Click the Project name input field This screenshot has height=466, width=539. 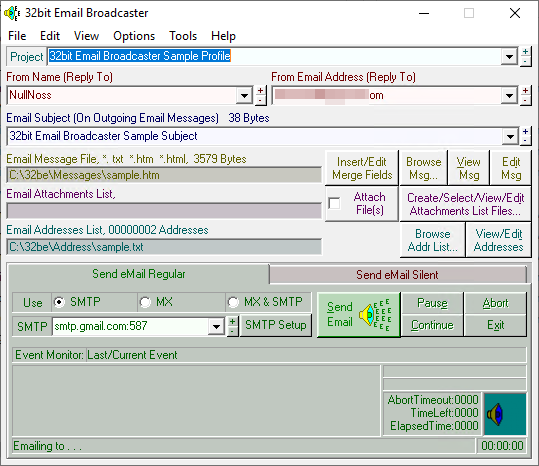pyautogui.click(x=274, y=56)
